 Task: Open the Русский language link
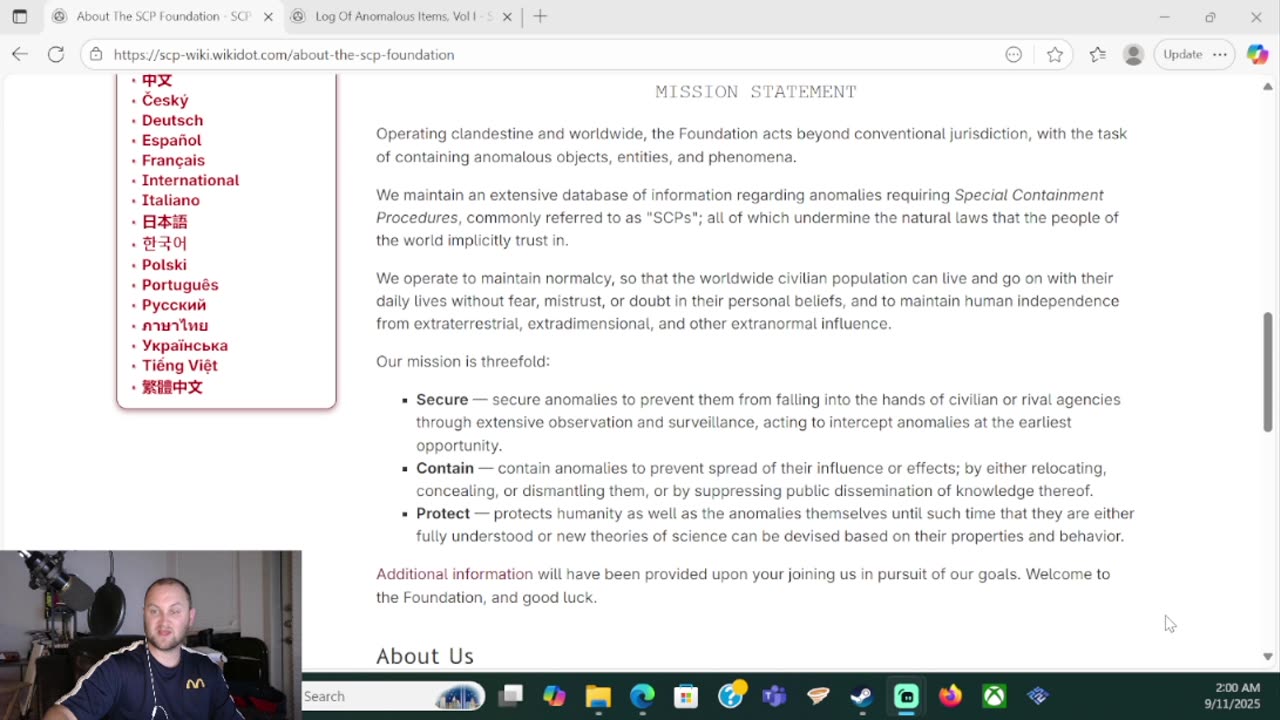coord(174,305)
